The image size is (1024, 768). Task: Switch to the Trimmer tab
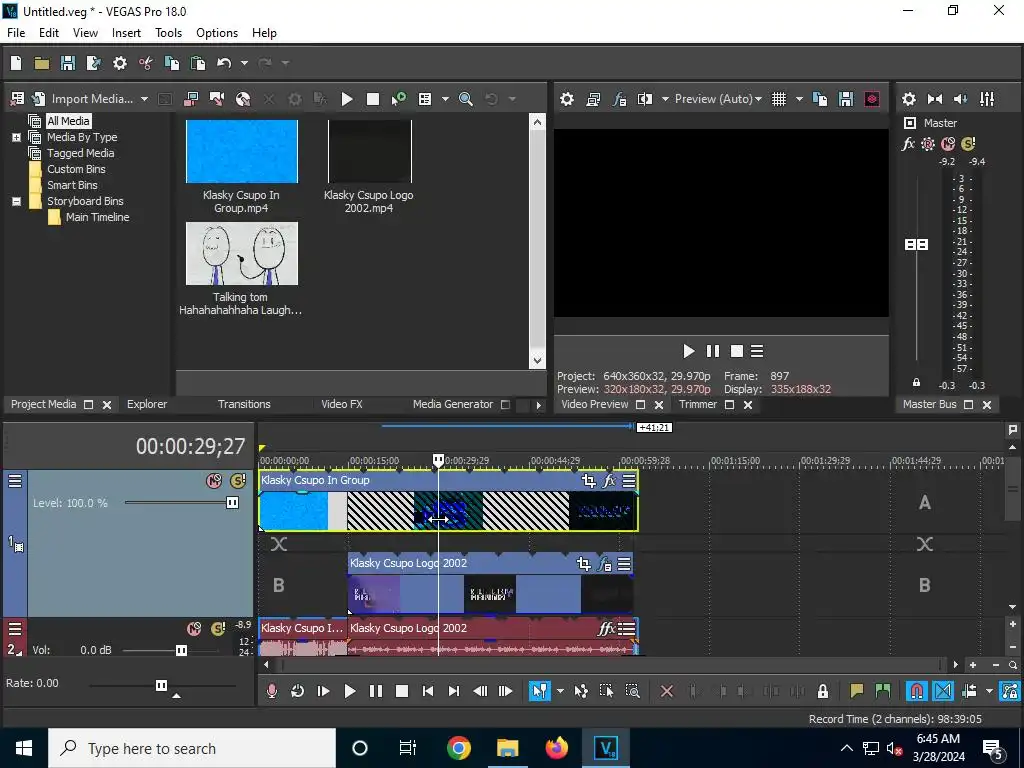[x=697, y=404]
